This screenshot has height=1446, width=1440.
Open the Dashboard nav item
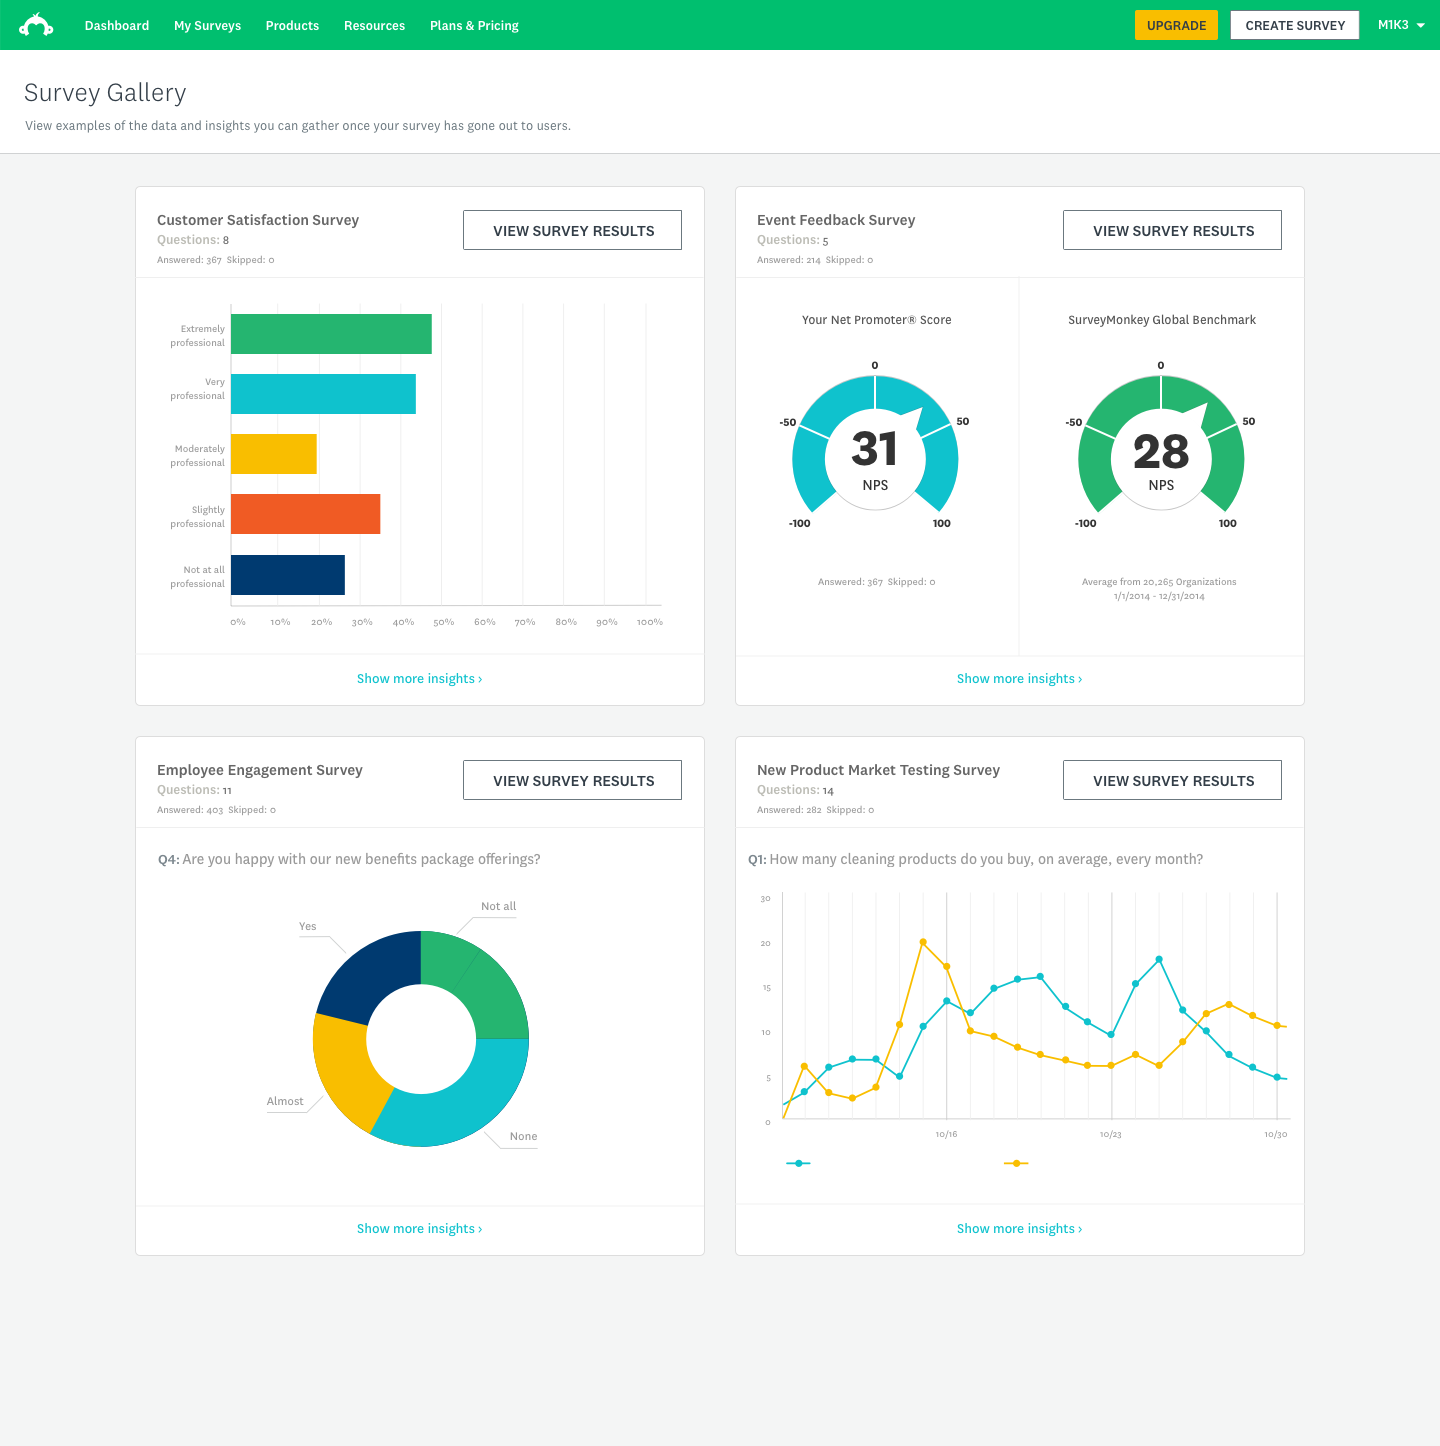click(x=117, y=26)
